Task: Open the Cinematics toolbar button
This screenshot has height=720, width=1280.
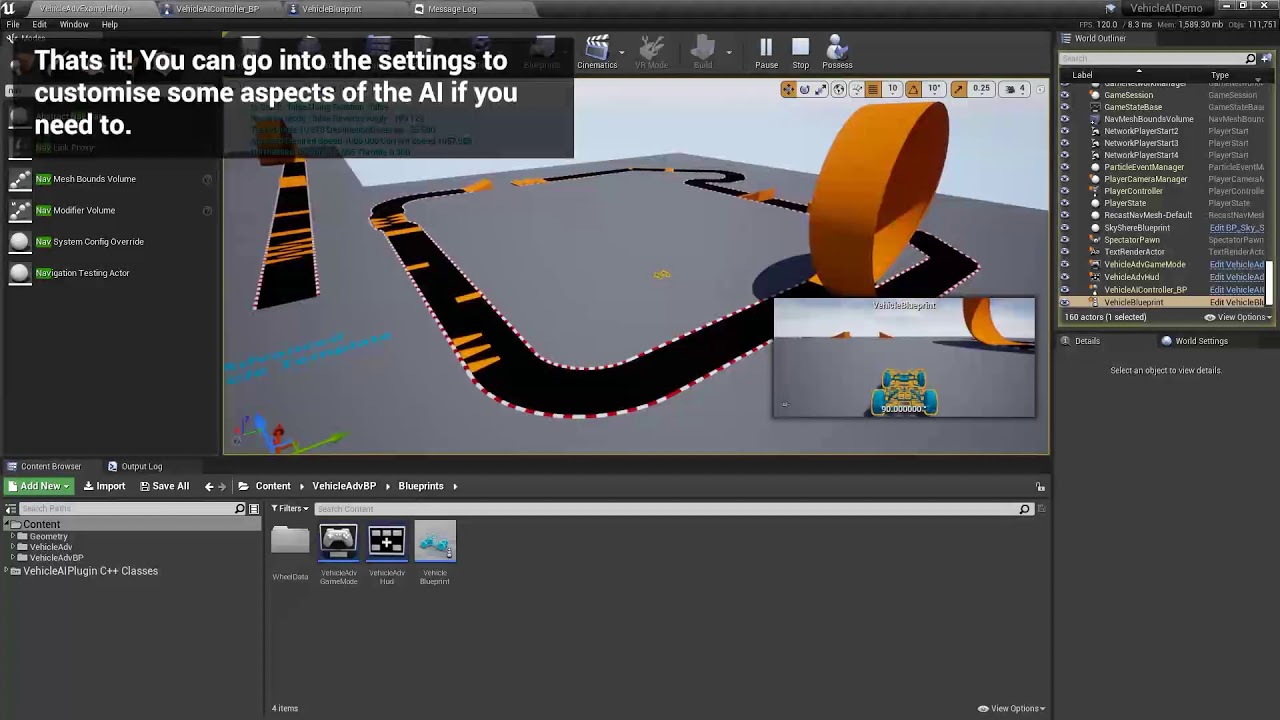Action: coord(597,53)
